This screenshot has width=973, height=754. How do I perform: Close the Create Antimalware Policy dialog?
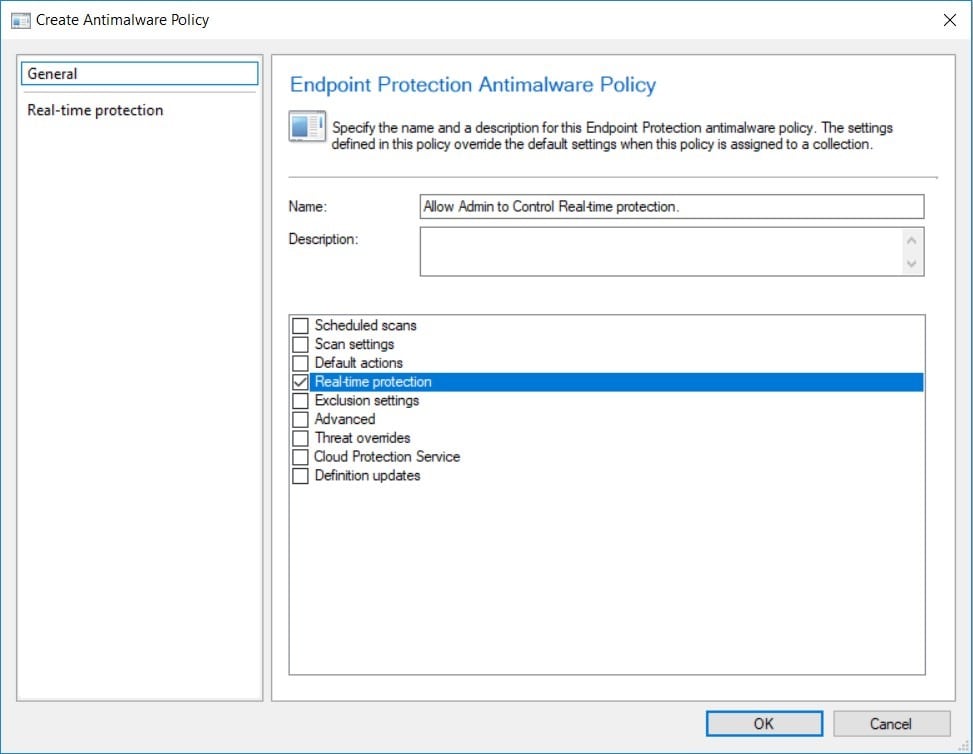pos(949,20)
